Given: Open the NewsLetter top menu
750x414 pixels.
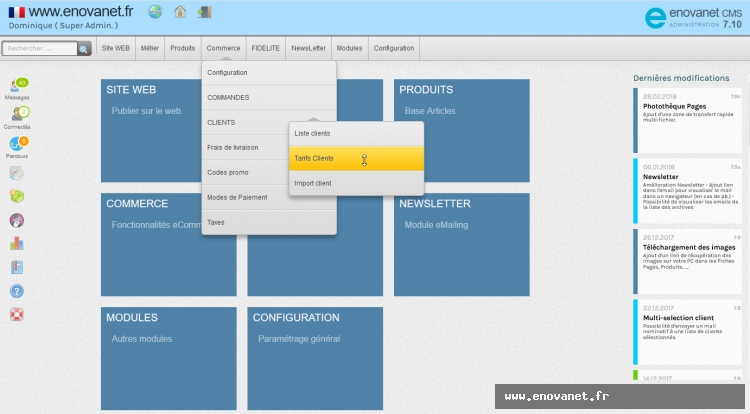Looking at the screenshot, I should coord(308,48).
